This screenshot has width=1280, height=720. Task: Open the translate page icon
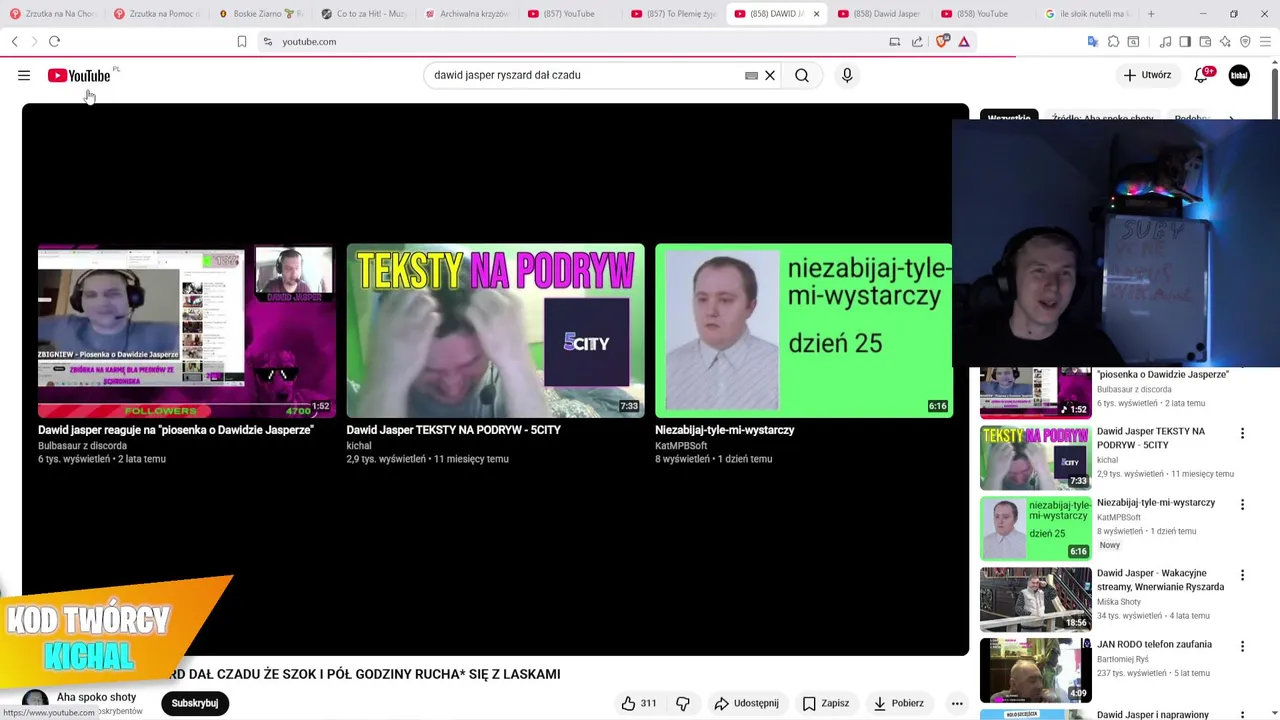click(1093, 41)
